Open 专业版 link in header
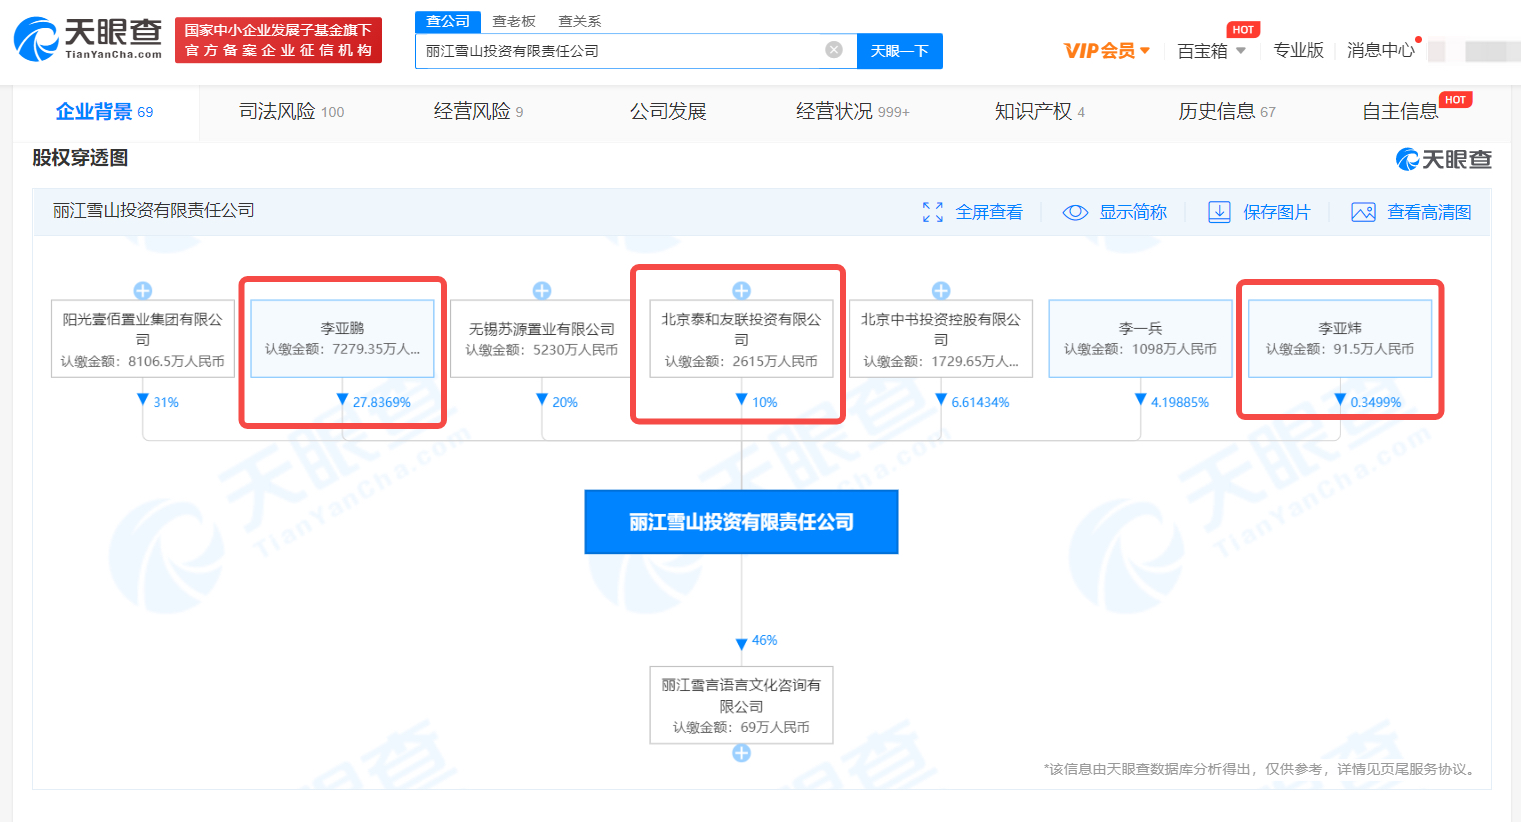Image resolution: width=1521 pixels, height=822 pixels. [1298, 50]
